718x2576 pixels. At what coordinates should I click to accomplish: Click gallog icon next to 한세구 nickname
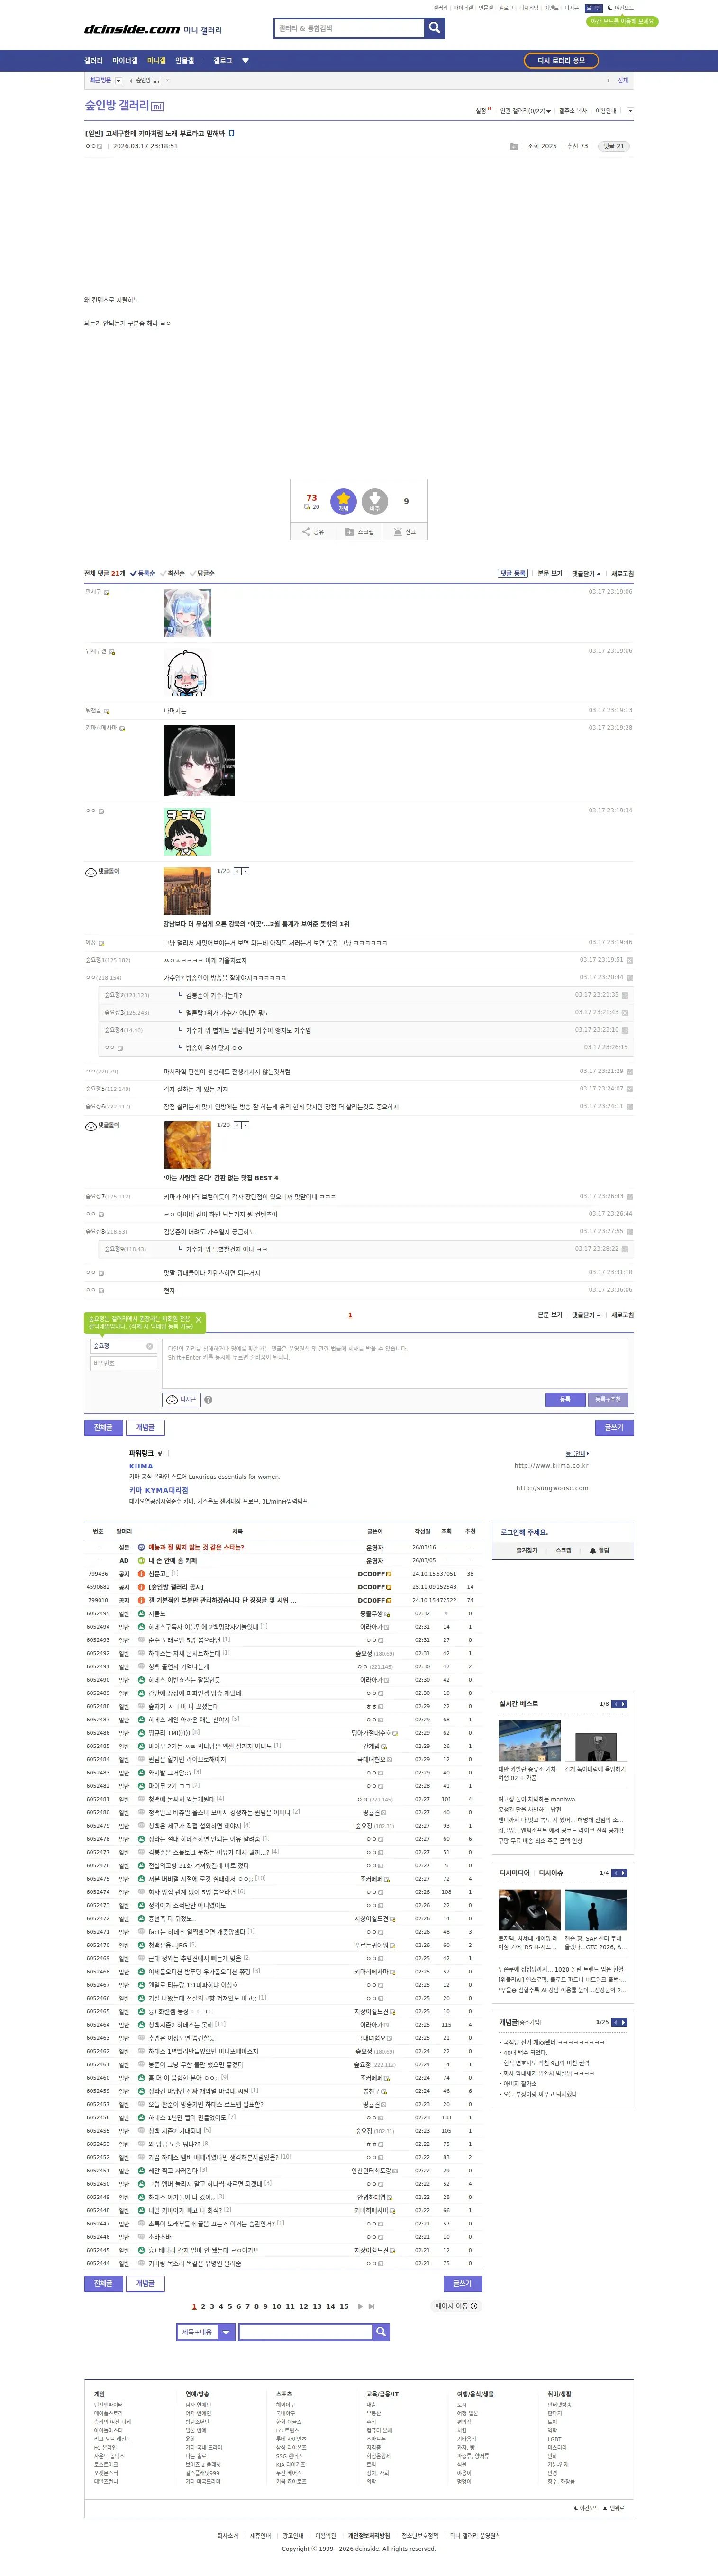(x=107, y=593)
